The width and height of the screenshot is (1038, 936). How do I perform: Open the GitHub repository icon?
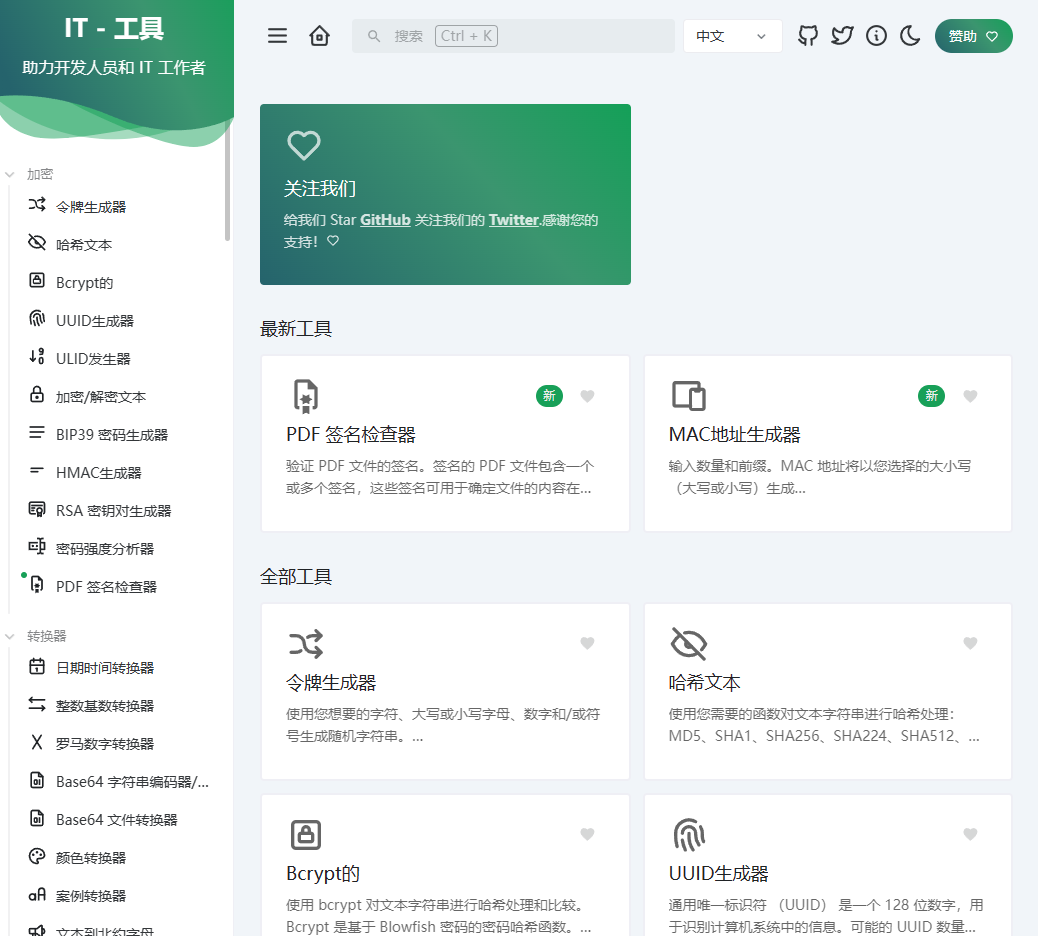tap(808, 36)
